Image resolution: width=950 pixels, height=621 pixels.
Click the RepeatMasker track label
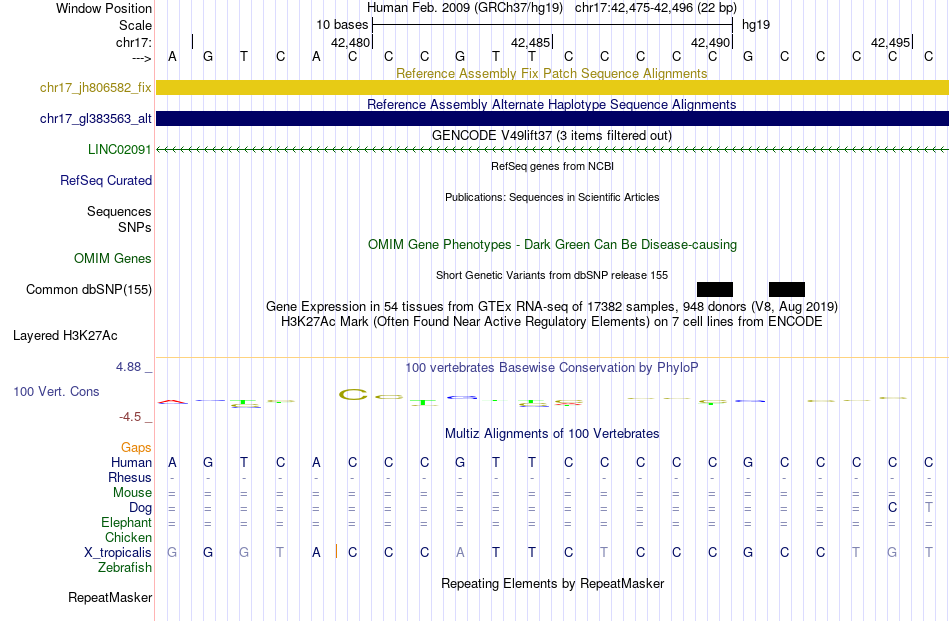pos(110,597)
